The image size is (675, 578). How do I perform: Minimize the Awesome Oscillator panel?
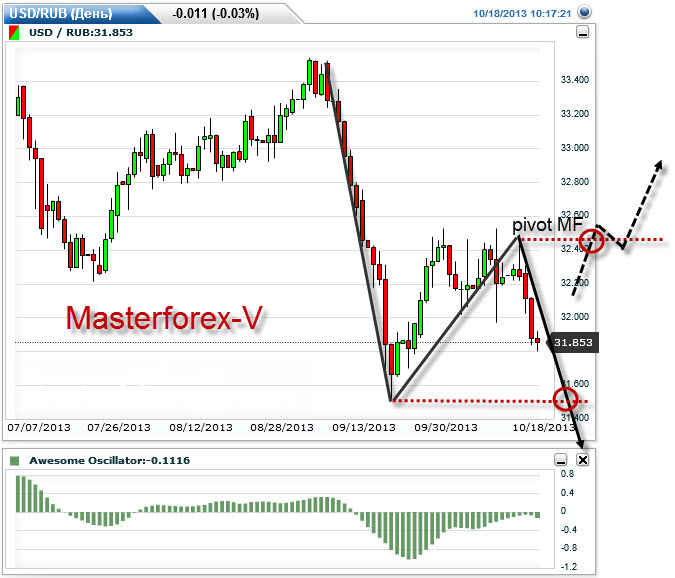(x=560, y=460)
